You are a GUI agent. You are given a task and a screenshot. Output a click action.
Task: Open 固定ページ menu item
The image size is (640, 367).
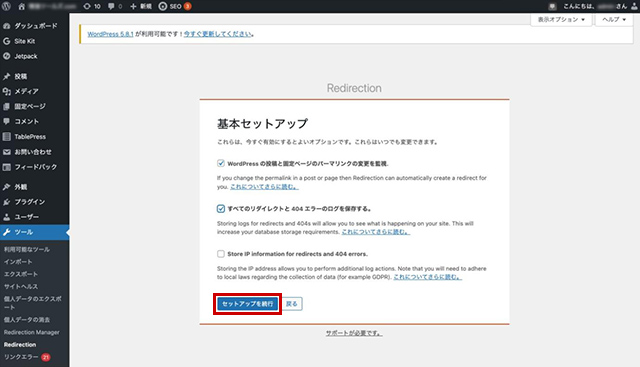pyautogui.click(x=30, y=107)
